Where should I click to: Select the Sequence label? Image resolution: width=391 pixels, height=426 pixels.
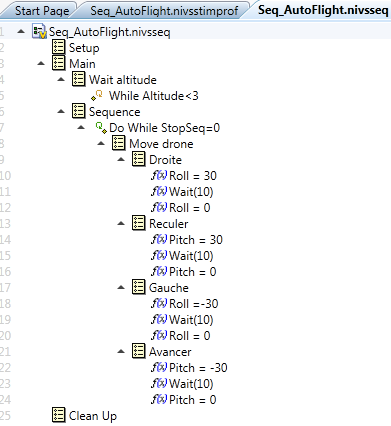point(115,112)
